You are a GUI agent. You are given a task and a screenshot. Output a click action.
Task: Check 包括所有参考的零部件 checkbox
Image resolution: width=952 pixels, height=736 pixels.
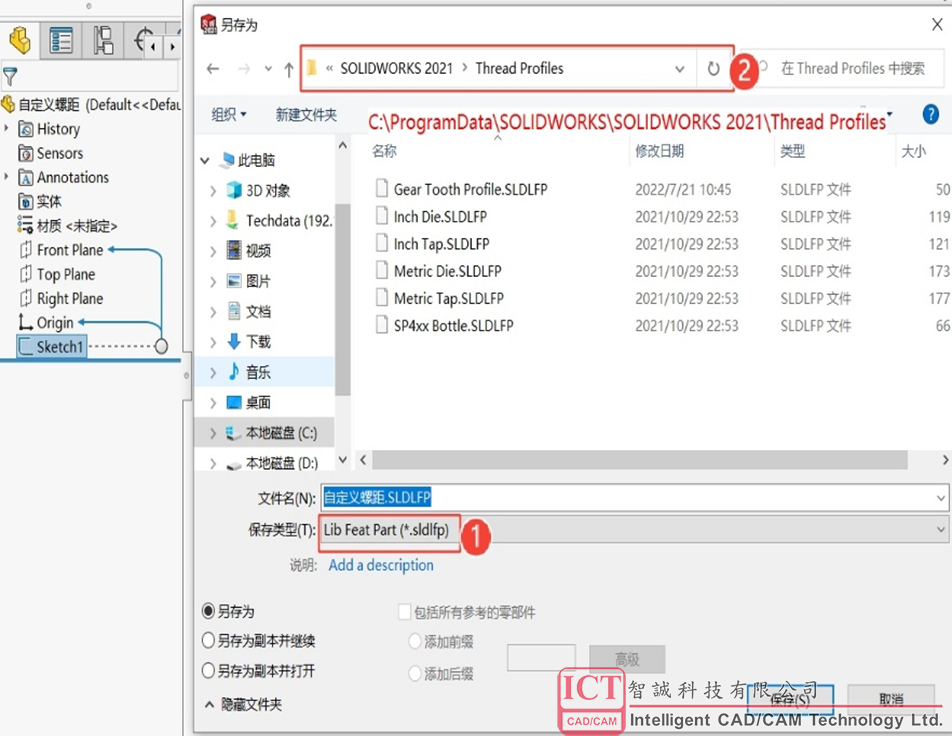404,612
